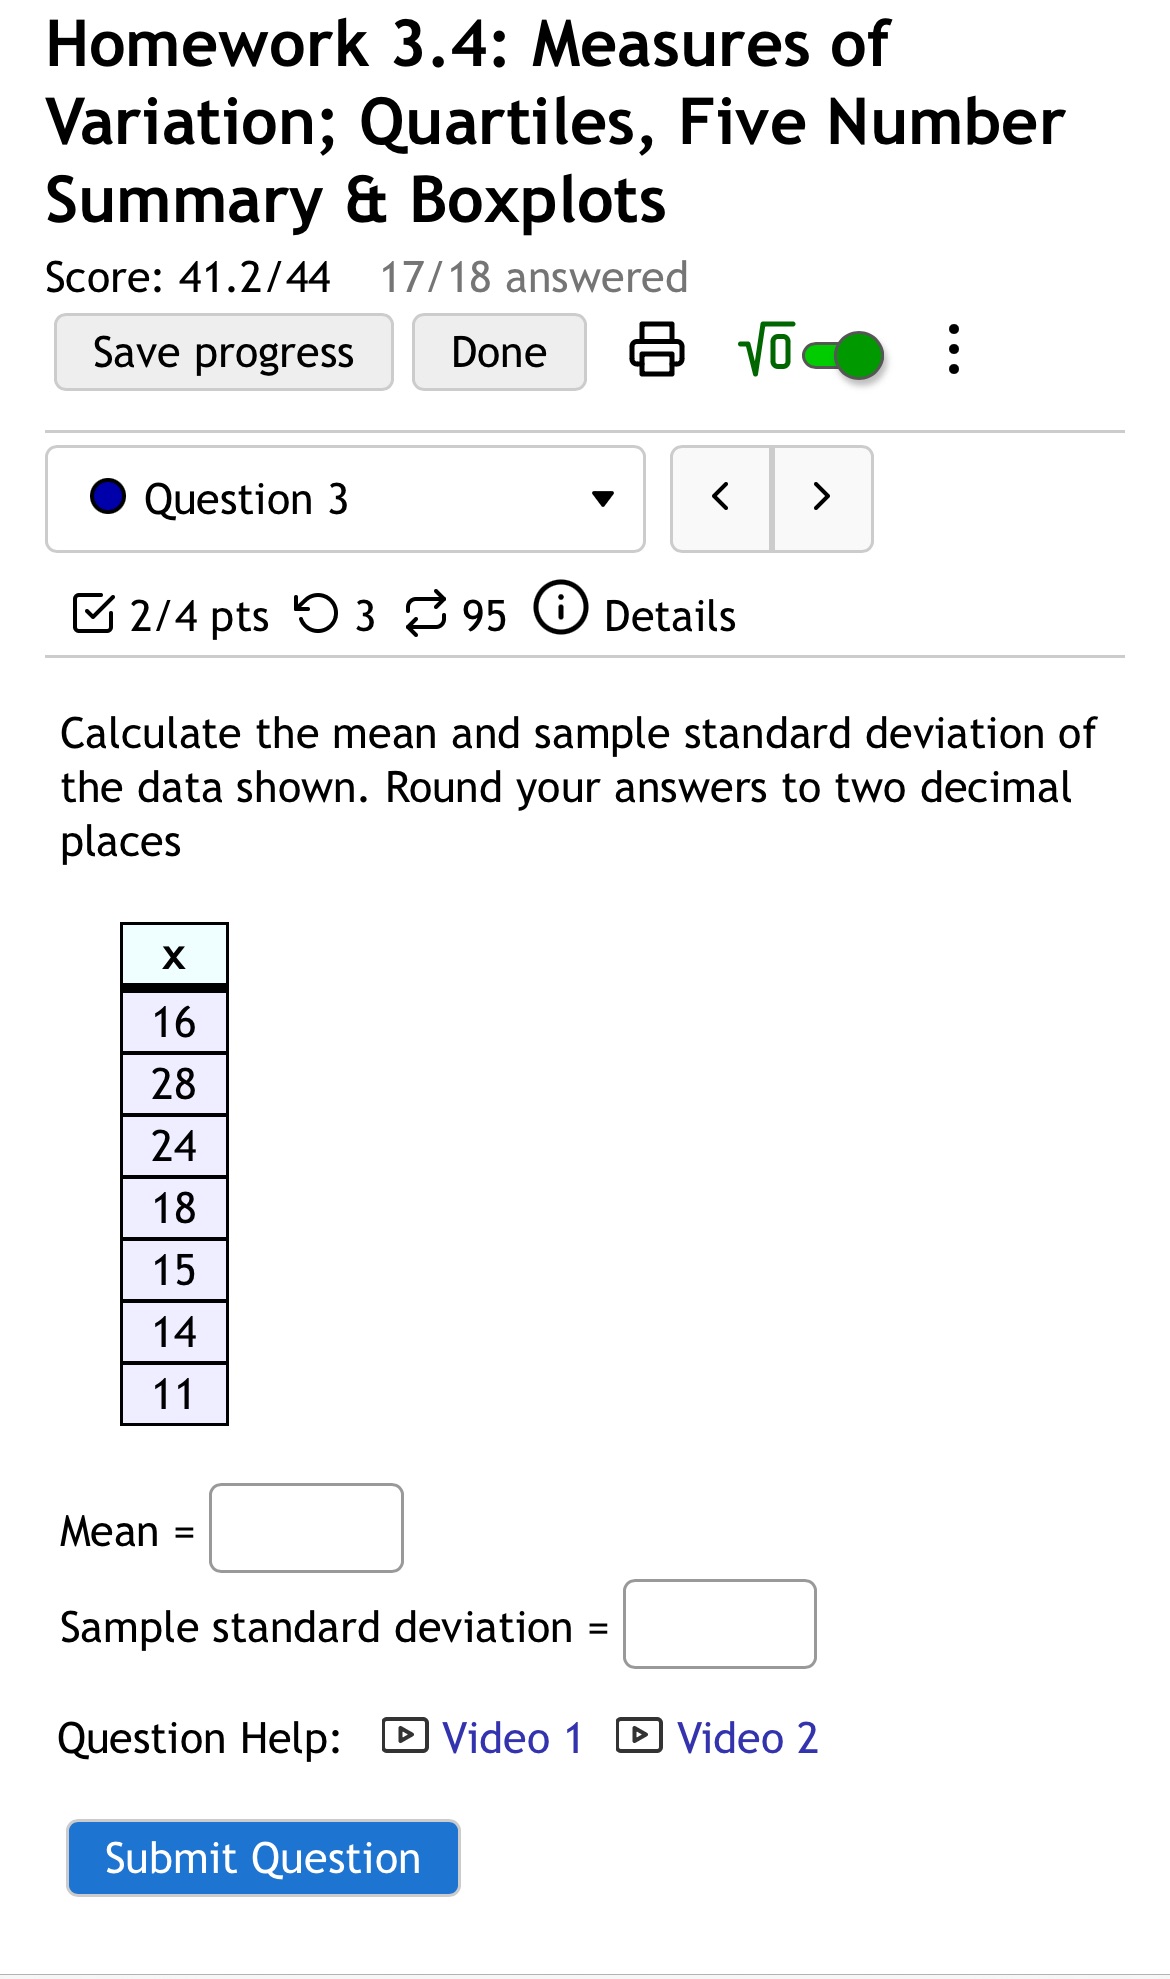This screenshot has width=1170, height=1979.
Task: Click the square root calculator icon
Action: pos(764,350)
